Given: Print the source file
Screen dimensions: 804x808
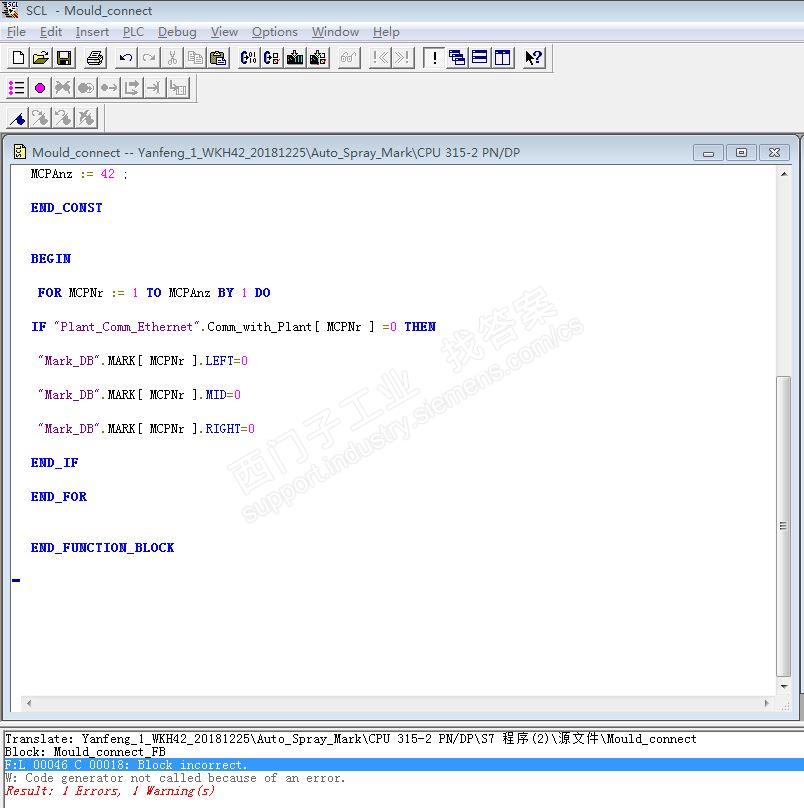Looking at the screenshot, I should 95,58.
